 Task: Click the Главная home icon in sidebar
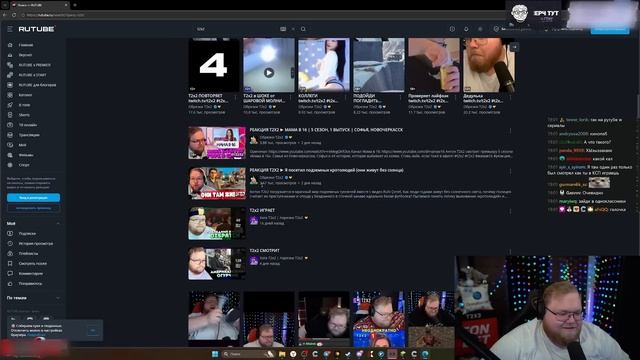pyautogui.click(x=10, y=45)
